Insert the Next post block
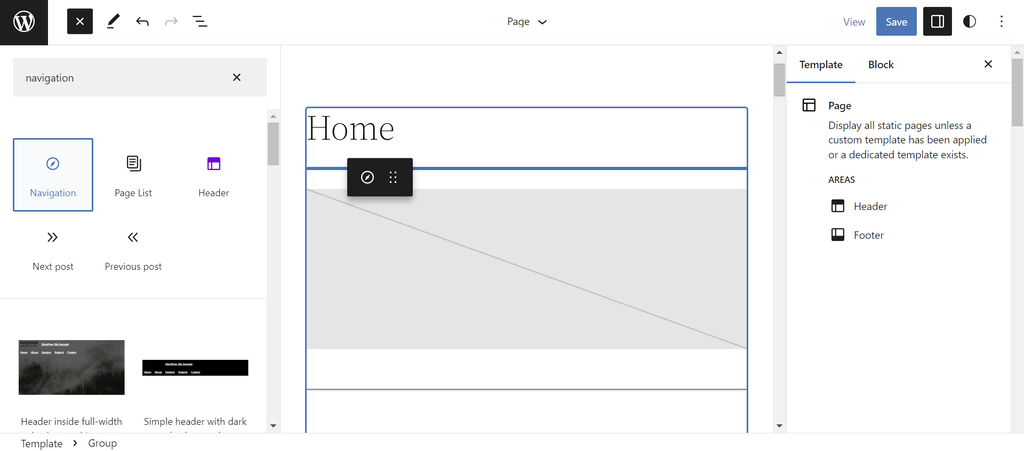The width and height of the screenshot is (1024, 451). [53, 249]
